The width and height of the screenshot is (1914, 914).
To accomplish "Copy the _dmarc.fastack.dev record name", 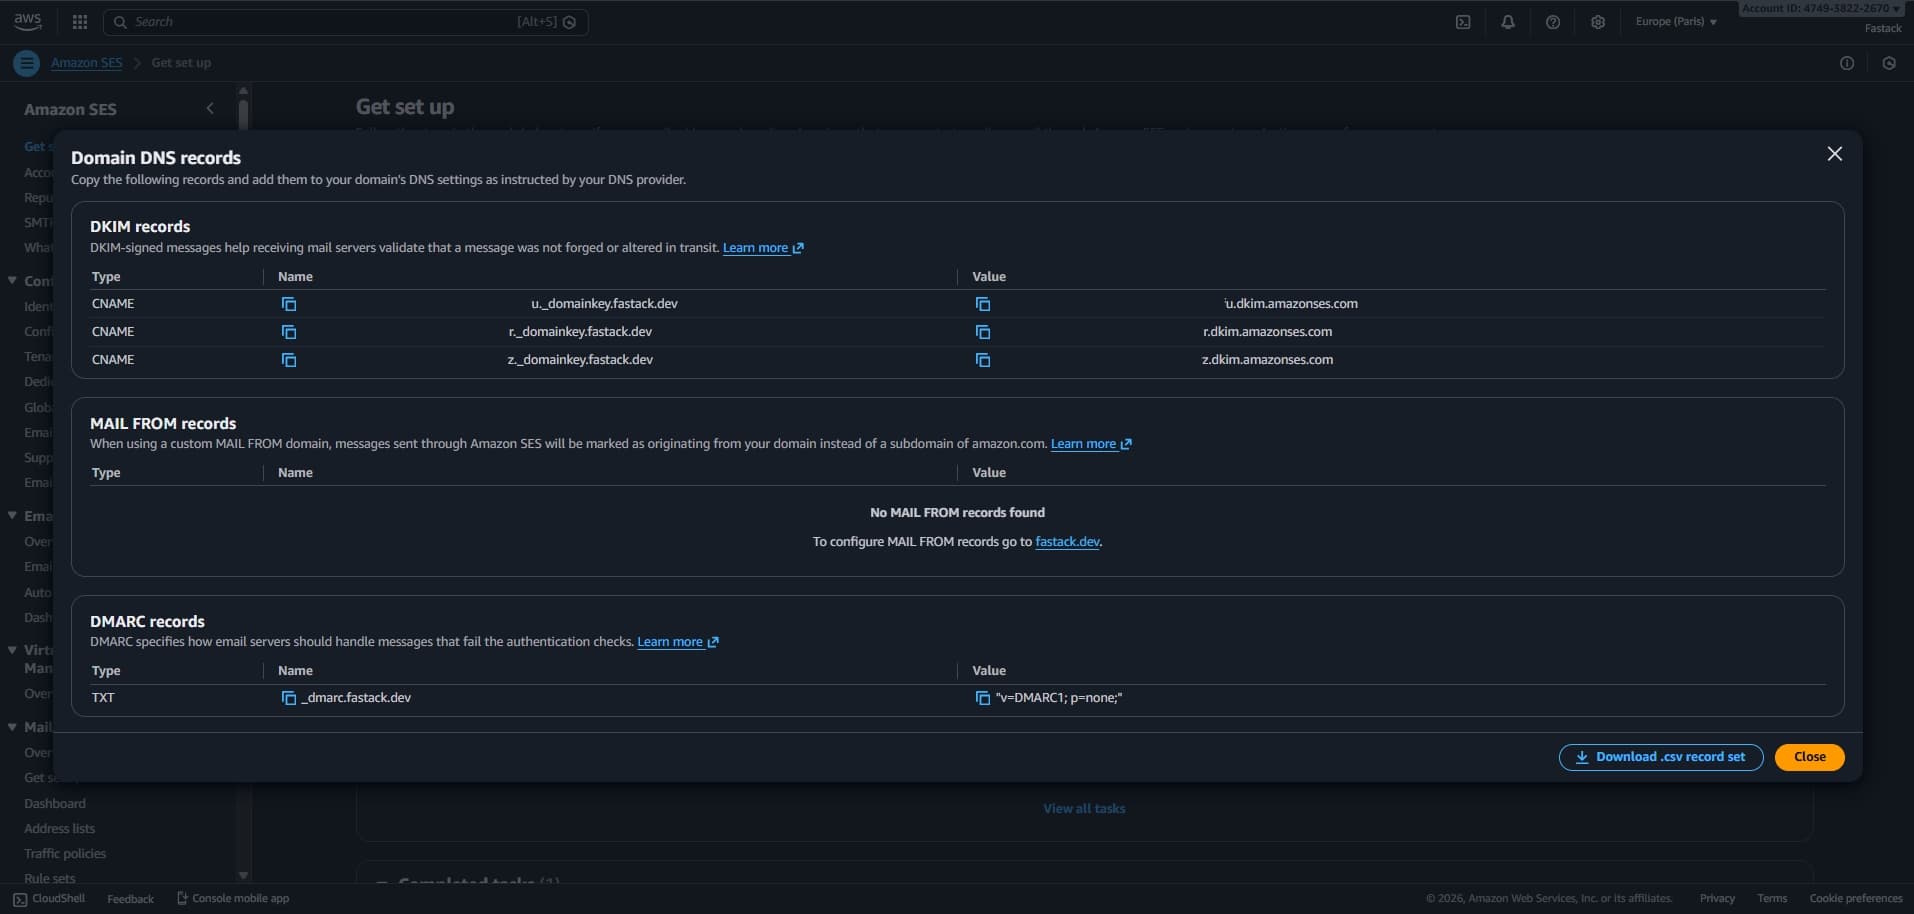I will pyautogui.click(x=289, y=698).
